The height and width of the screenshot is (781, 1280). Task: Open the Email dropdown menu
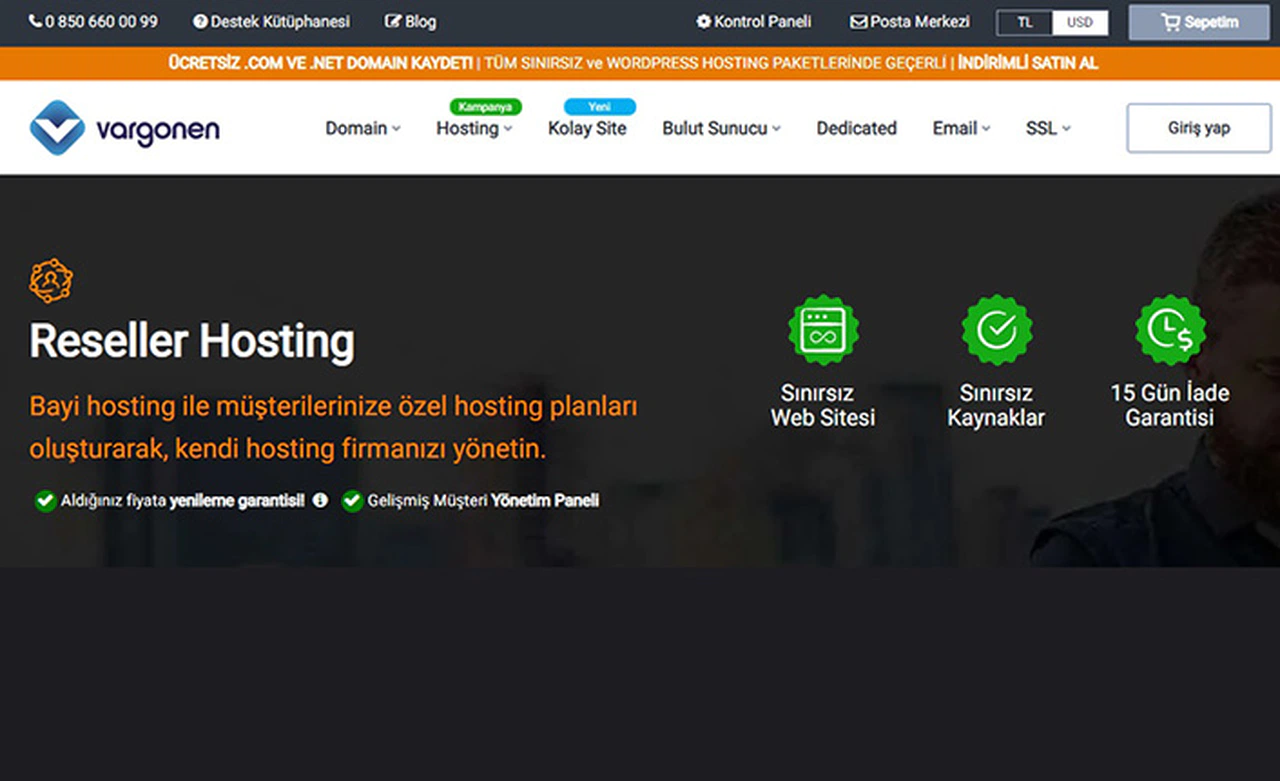pos(961,128)
